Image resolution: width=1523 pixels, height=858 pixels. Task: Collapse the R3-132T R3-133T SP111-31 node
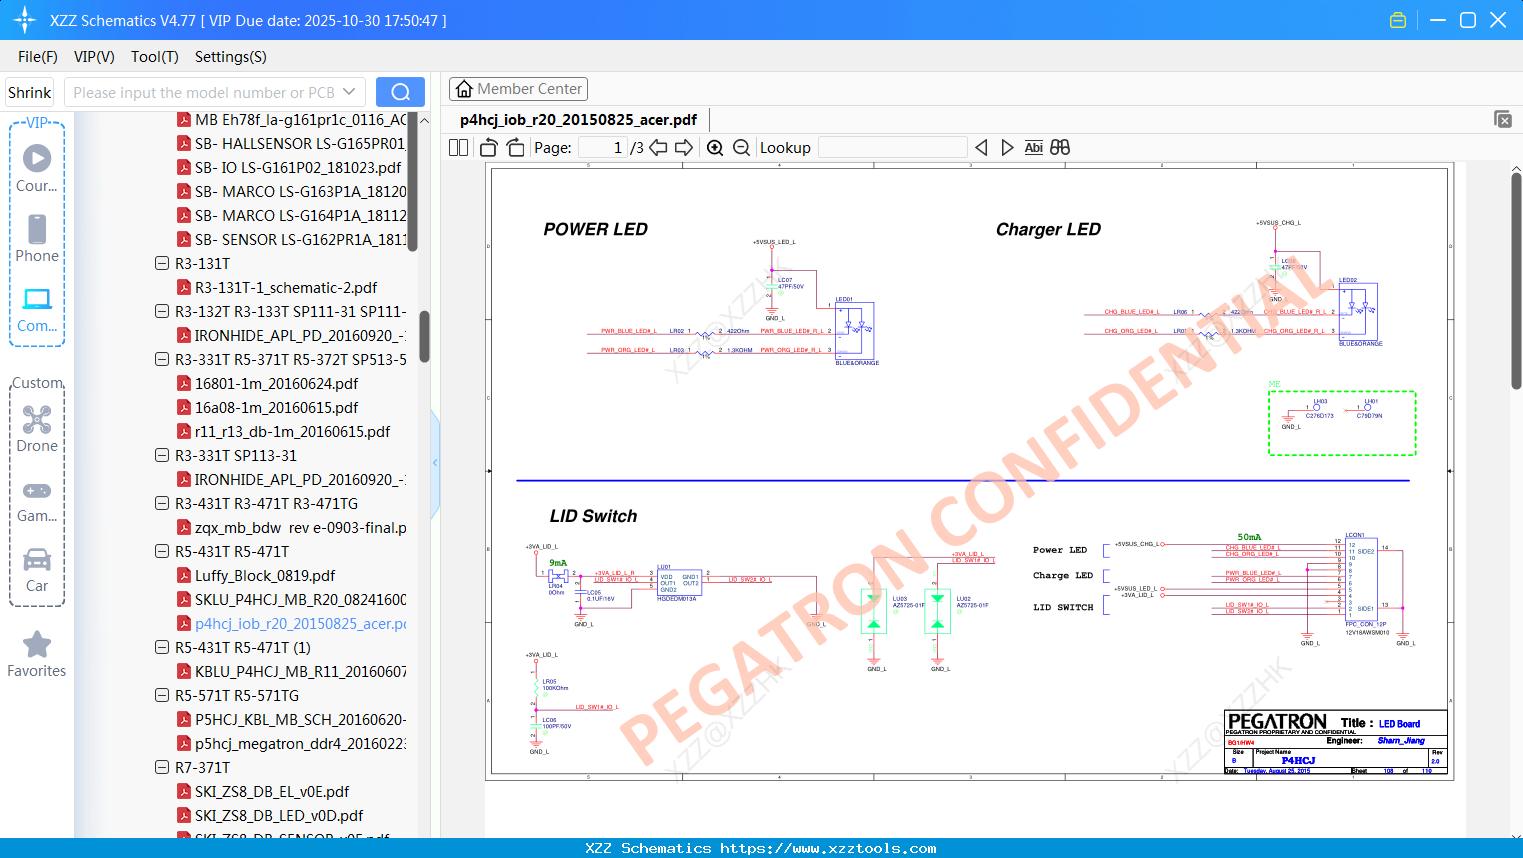pos(162,312)
